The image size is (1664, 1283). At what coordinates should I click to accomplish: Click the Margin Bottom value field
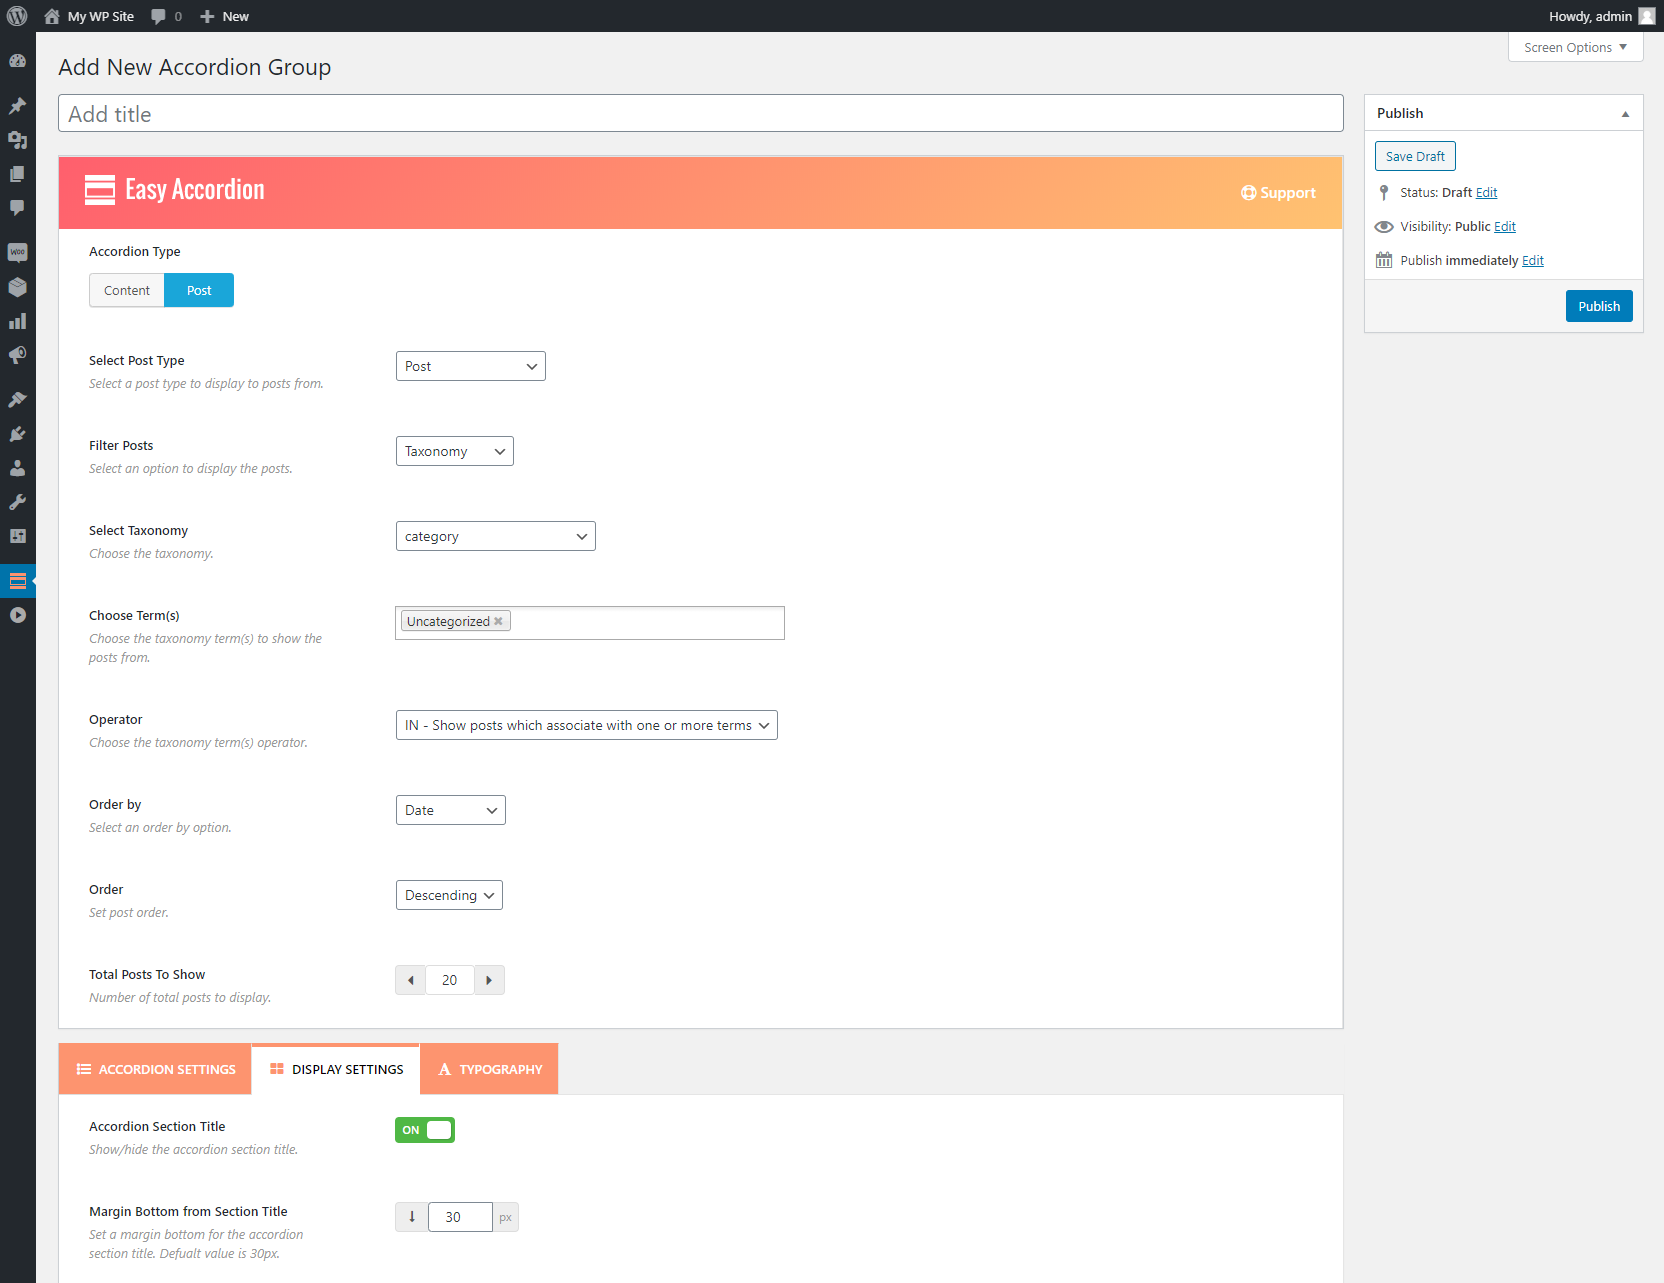[460, 1217]
